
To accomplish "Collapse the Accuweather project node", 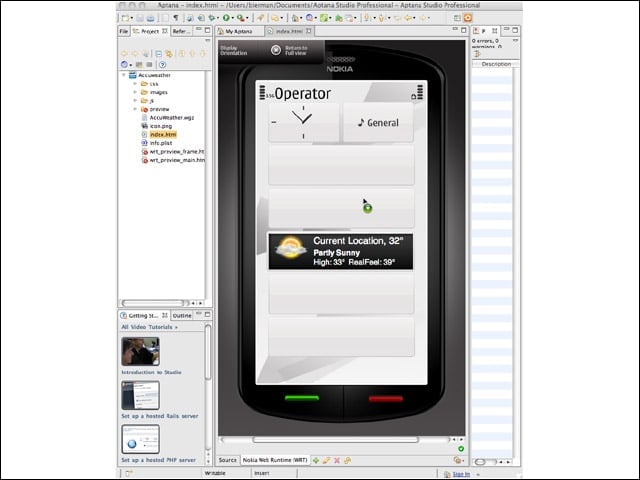I will click(x=124, y=75).
